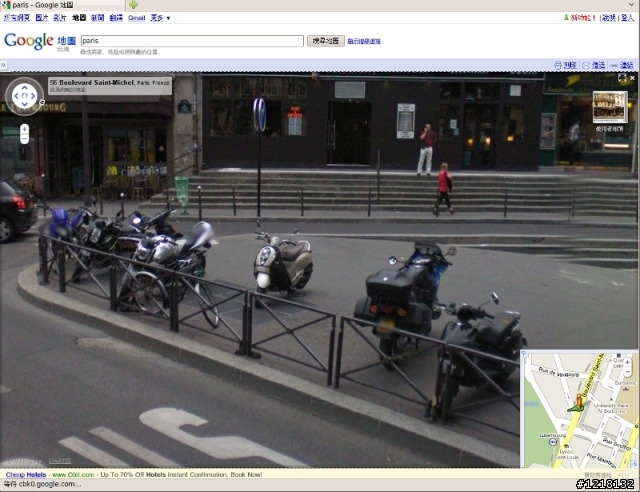Open the Videos link in Google bar
The image size is (640, 492).
click(60, 18)
